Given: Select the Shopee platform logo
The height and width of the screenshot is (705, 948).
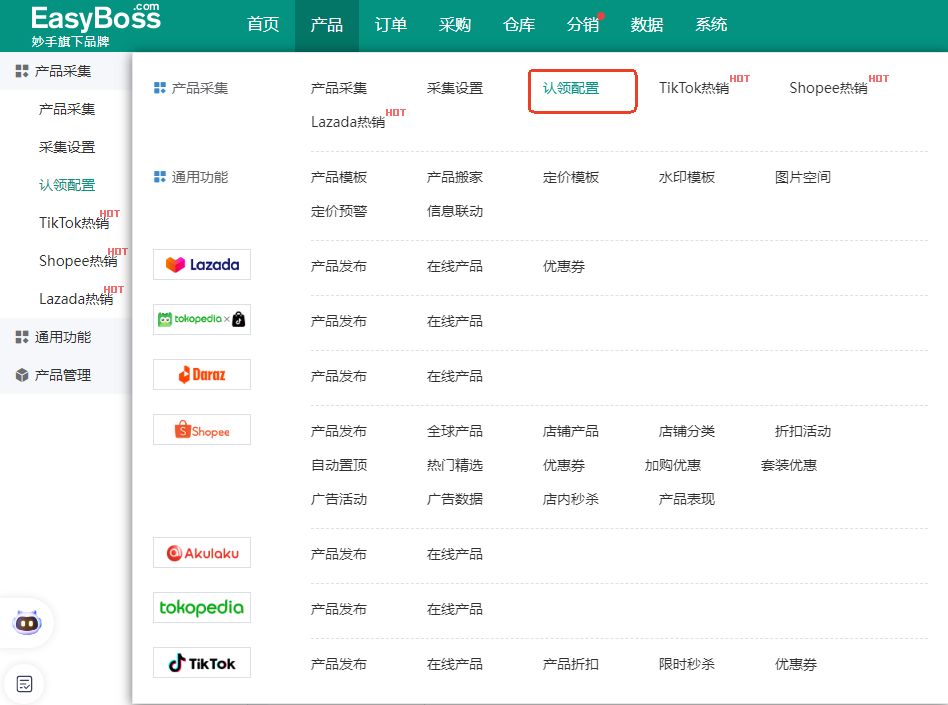Looking at the screenshot, I should coord(202,430).
